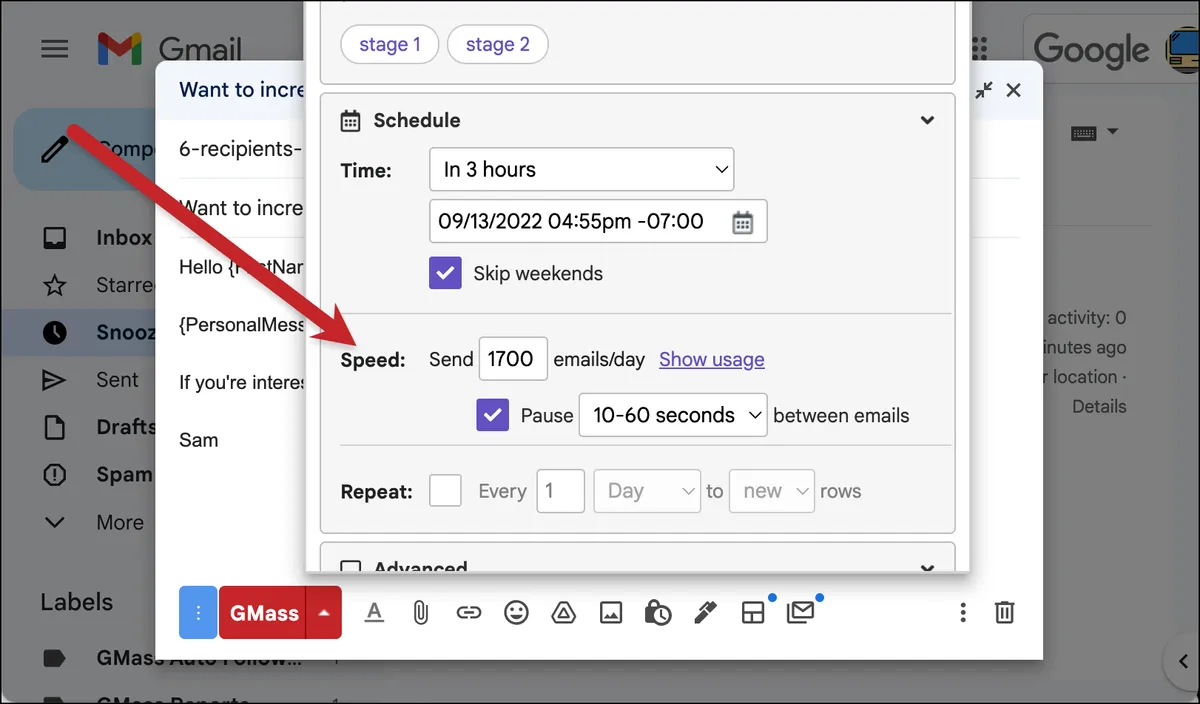This screenshot has height=704, width=1200.
Task: Uncheck the Skip weekends checkbox
Action: coord(445,273)
